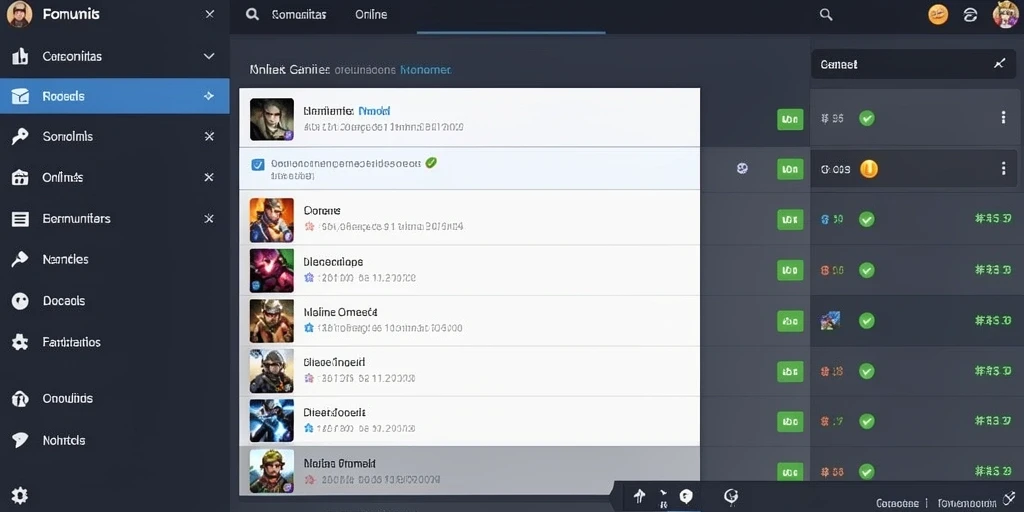Open the three-dot menu on #96 row
1024x512 pixels.
click(x=1003, y=118)
